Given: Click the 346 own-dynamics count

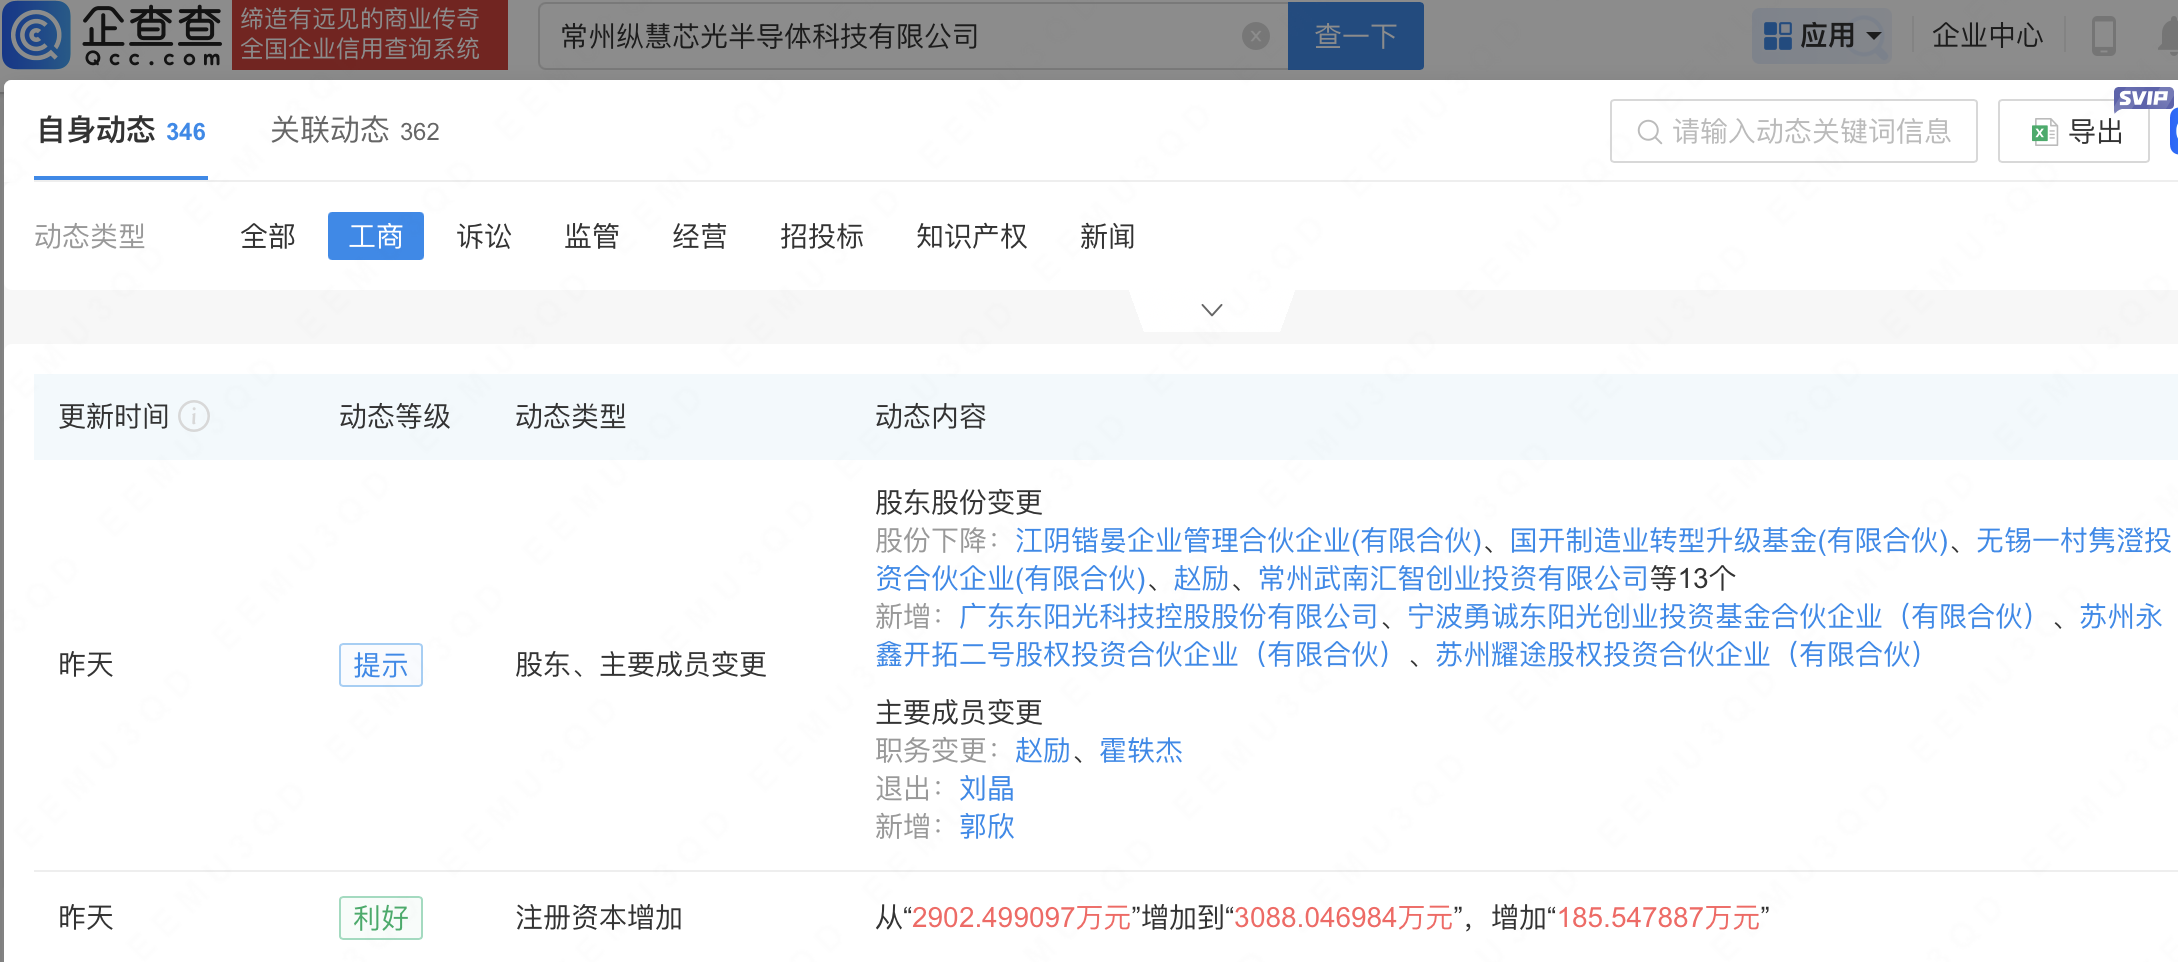Looking at the screenshot, I should click(x=186, y=132).
